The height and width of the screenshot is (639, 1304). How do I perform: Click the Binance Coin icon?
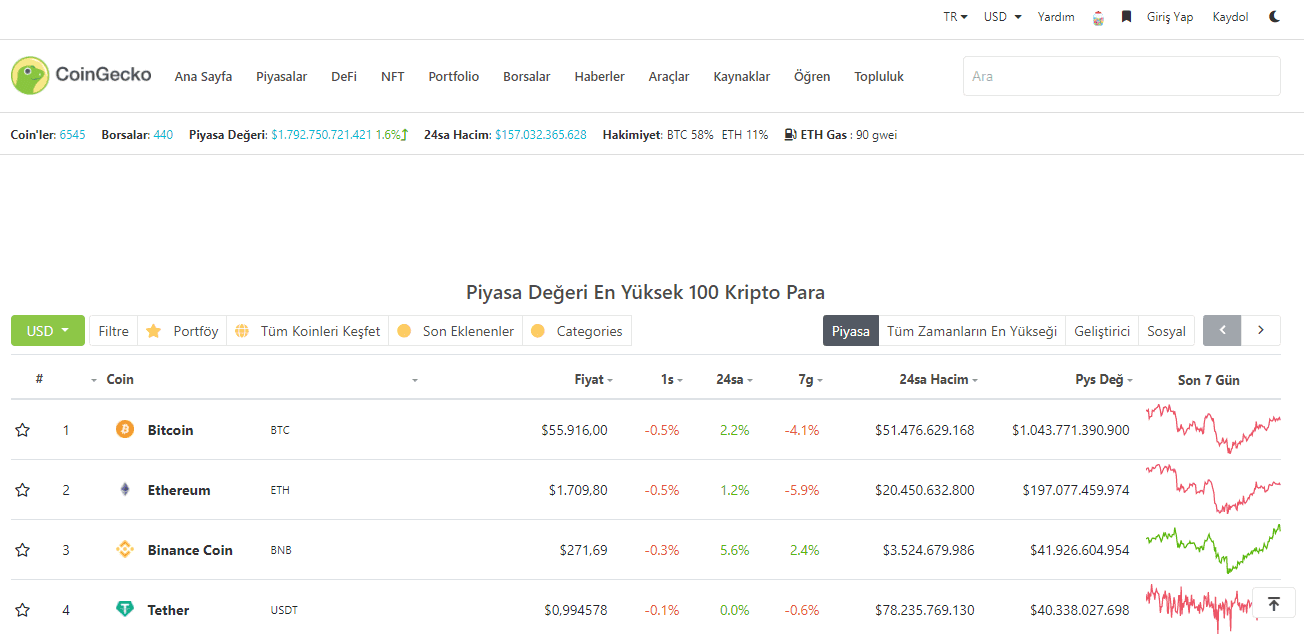tap(125, 549)
